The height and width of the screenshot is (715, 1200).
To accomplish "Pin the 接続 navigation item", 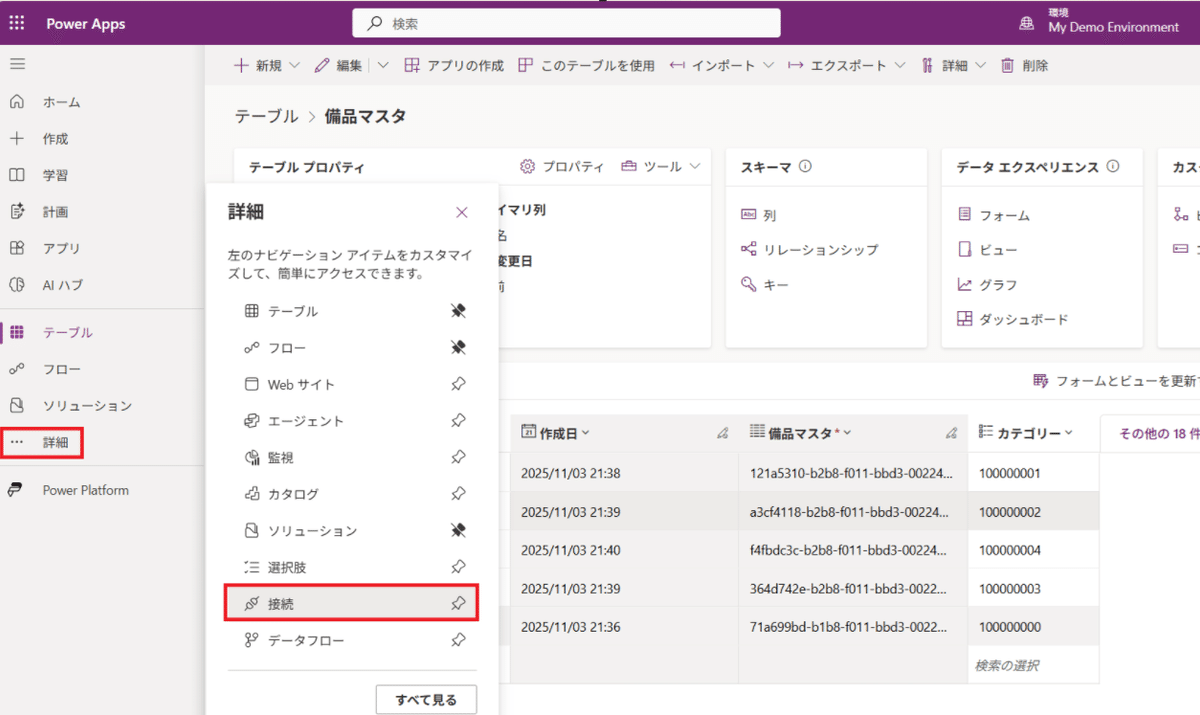I will tap(458, 603).
